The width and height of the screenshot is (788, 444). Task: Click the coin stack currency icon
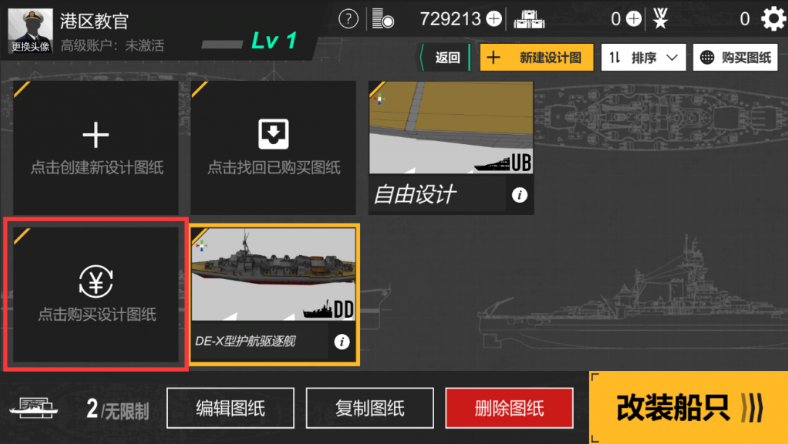pos(383,19)
